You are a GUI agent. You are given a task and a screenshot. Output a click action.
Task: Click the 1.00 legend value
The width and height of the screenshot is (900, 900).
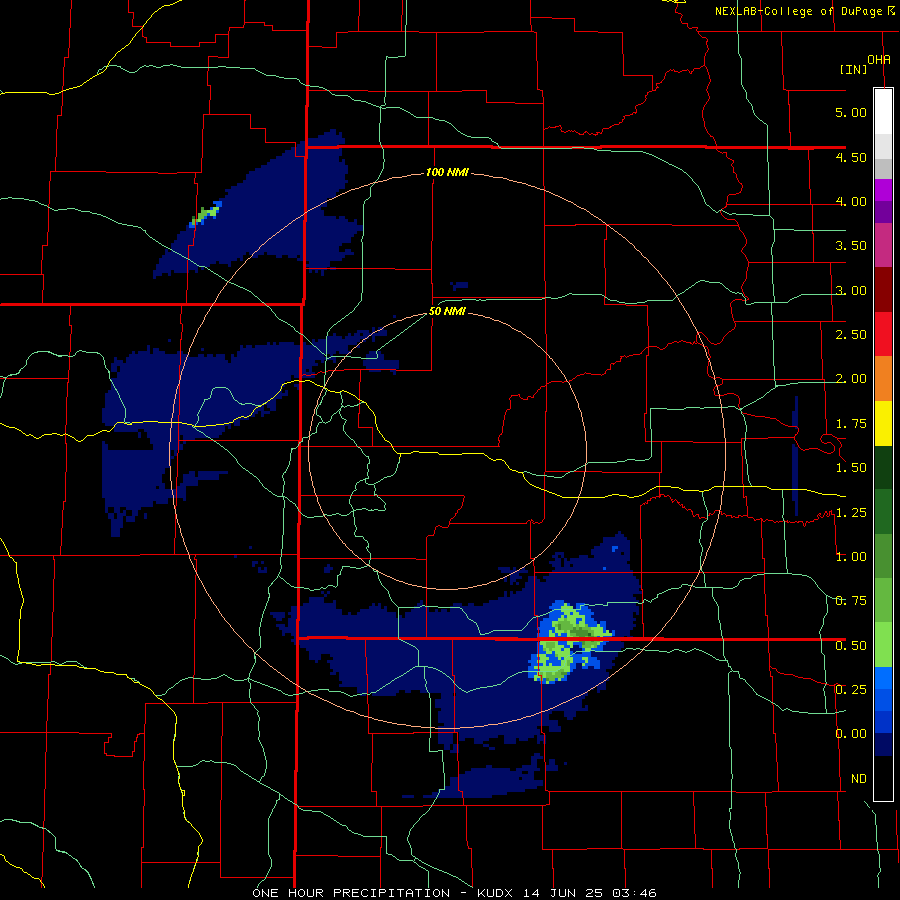click(x=851, y=556)
